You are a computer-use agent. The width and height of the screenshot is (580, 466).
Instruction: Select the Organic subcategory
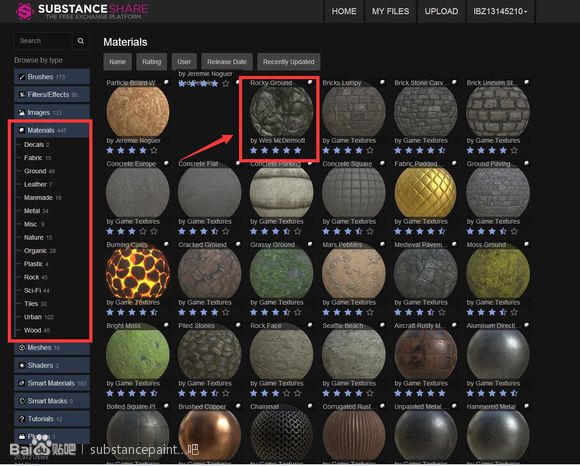(40, 251)
